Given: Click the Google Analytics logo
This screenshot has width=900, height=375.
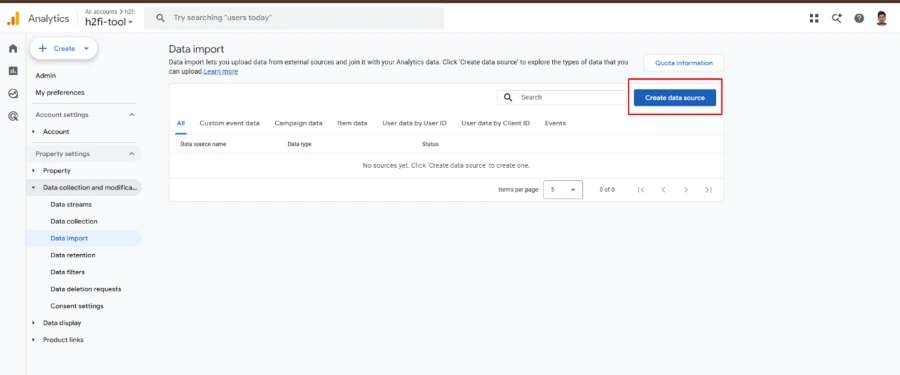Looking at the screenshot, I should [13, 19].
